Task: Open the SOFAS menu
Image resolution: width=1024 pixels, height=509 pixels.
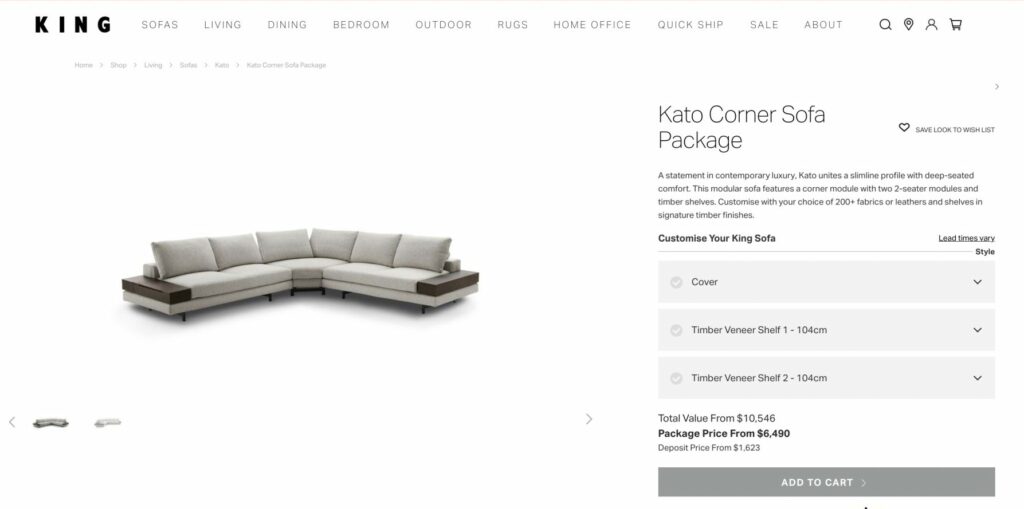Action: point(160,25)
